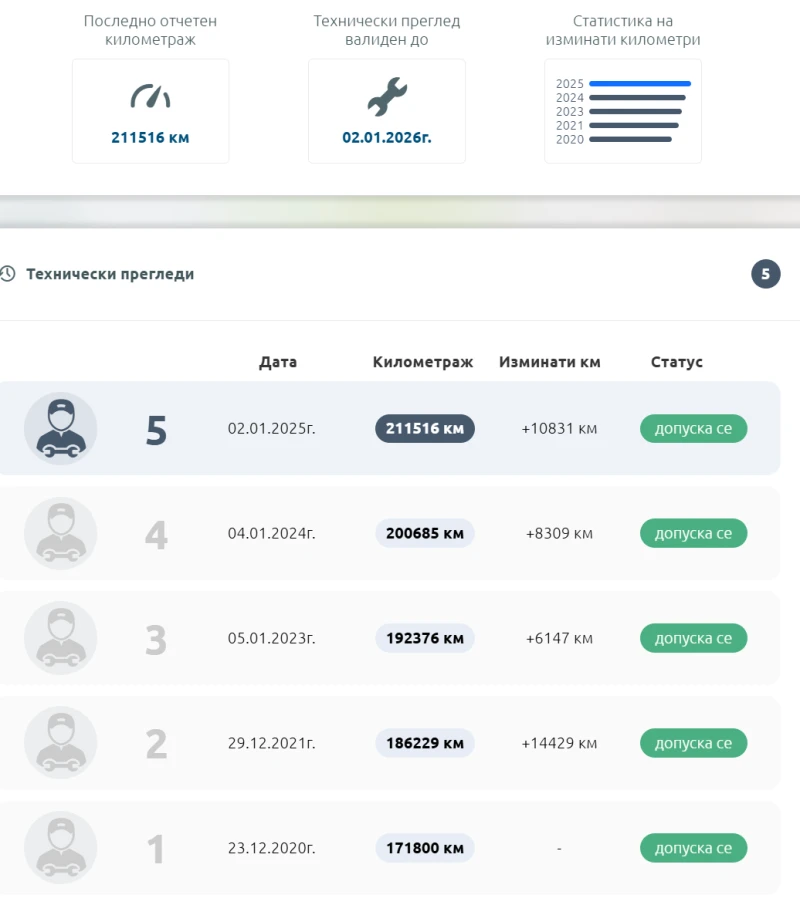Click the inspections count badge showing 5
This screenshot has height=905, width=800.
coord(765,274)
